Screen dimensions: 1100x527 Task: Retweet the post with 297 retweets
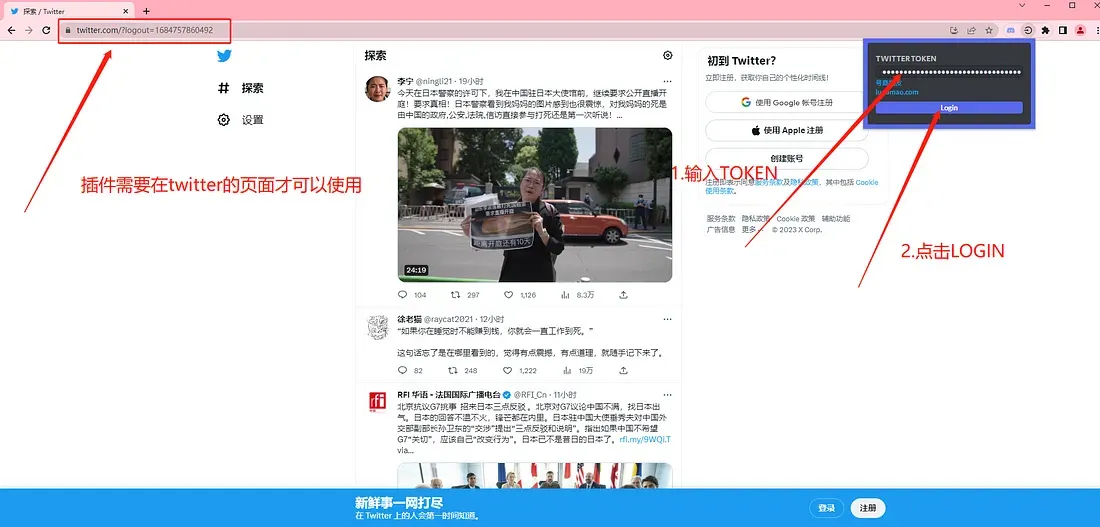click(x=455, y=295)
